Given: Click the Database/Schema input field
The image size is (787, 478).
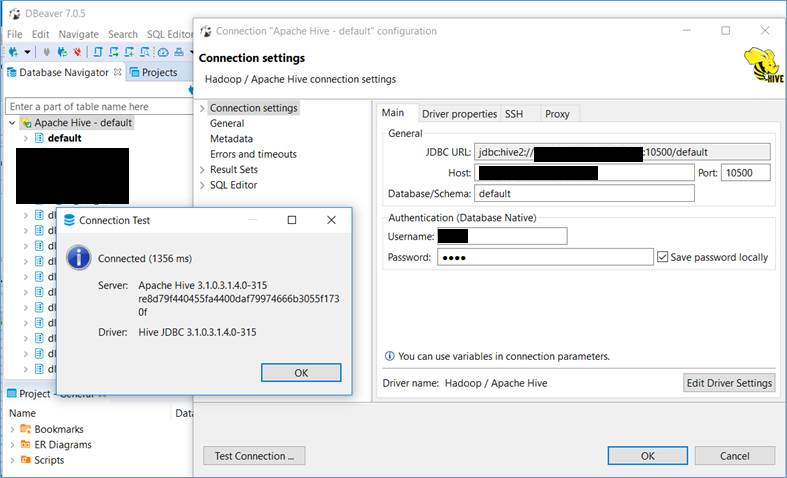Looking at the screenshot, I should 584,194.
